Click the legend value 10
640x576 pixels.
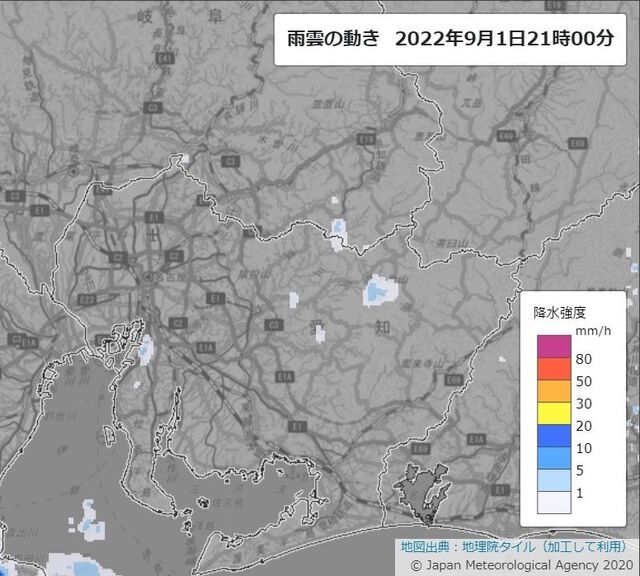tap(584, 448)
